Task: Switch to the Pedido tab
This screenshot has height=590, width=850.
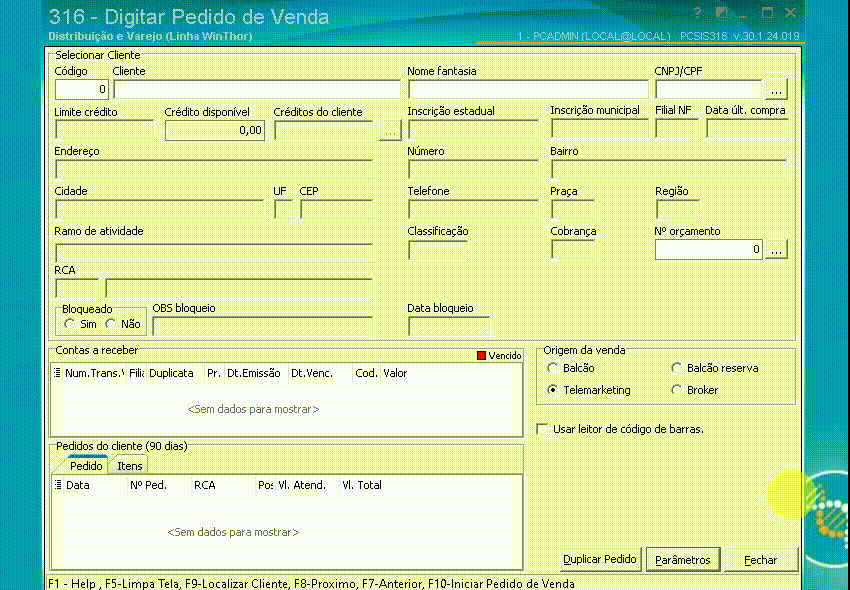Action: (86, 466)
